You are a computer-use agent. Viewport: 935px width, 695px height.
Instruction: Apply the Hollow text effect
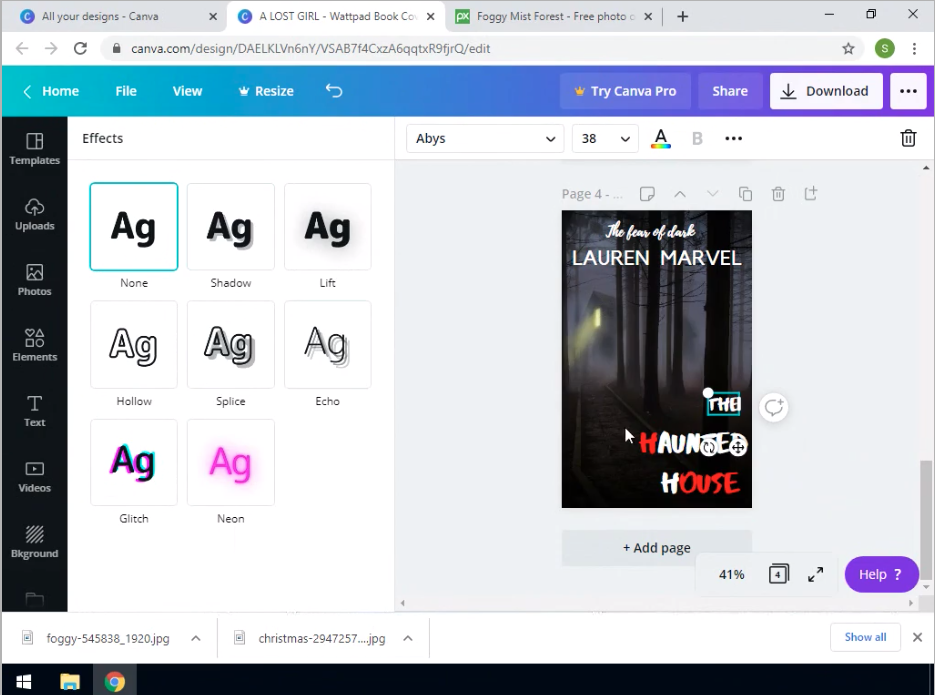click(x=134, y=345)
